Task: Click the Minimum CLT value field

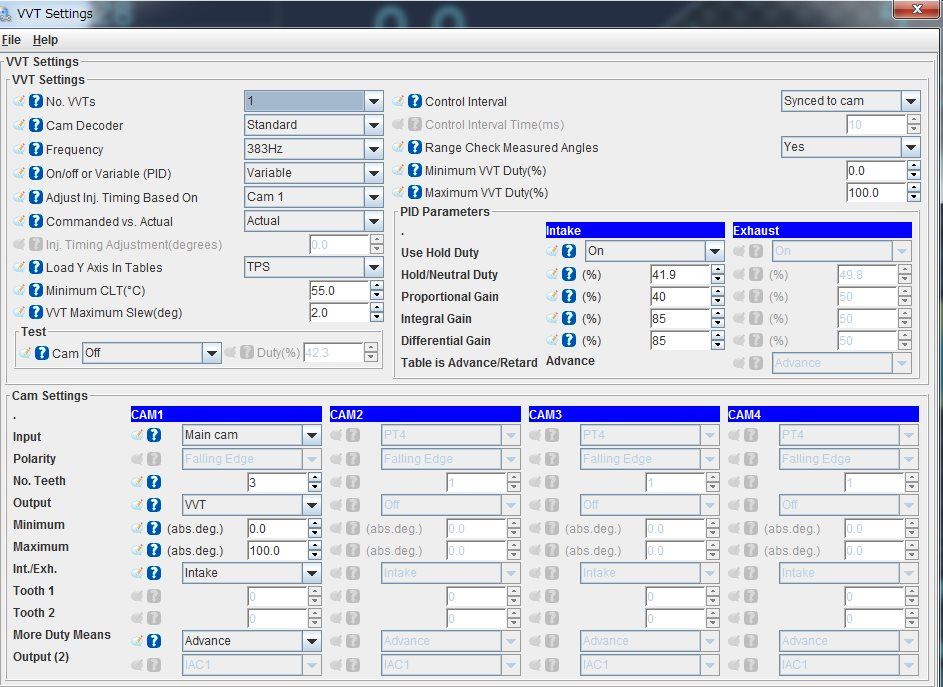Action: tap(339, 291)
